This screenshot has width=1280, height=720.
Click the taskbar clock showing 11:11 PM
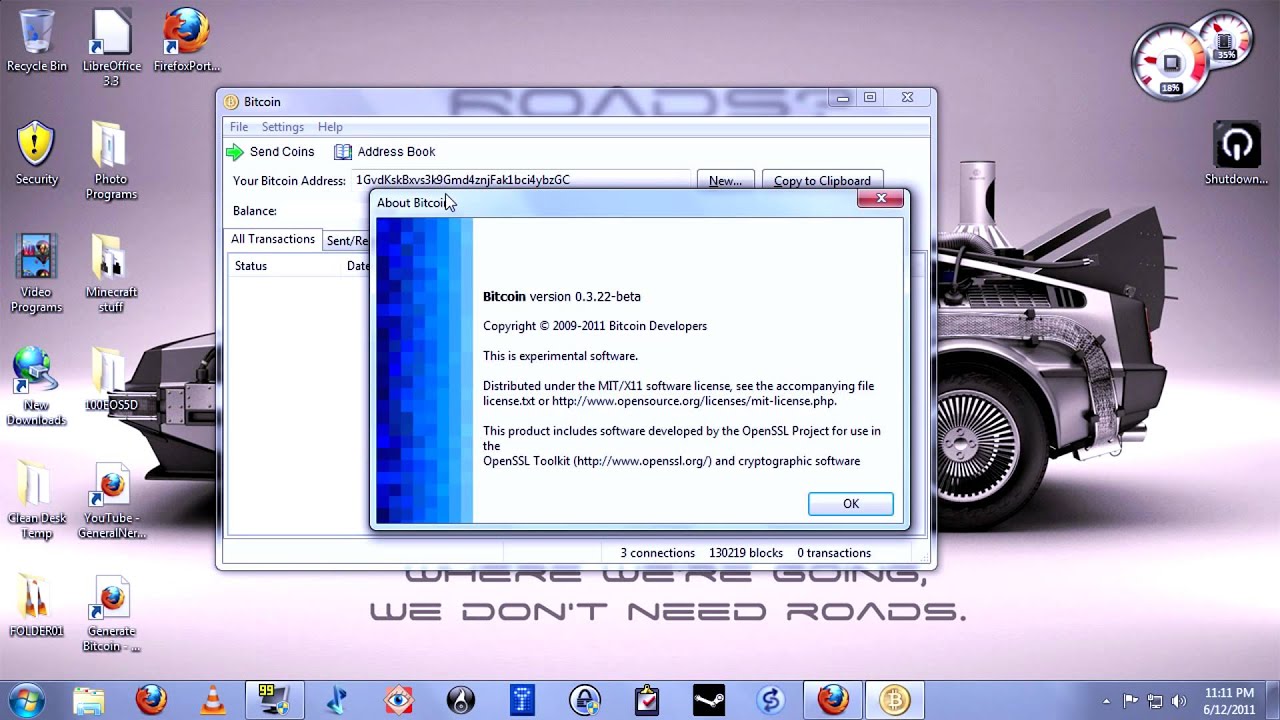pos(1229,701)
